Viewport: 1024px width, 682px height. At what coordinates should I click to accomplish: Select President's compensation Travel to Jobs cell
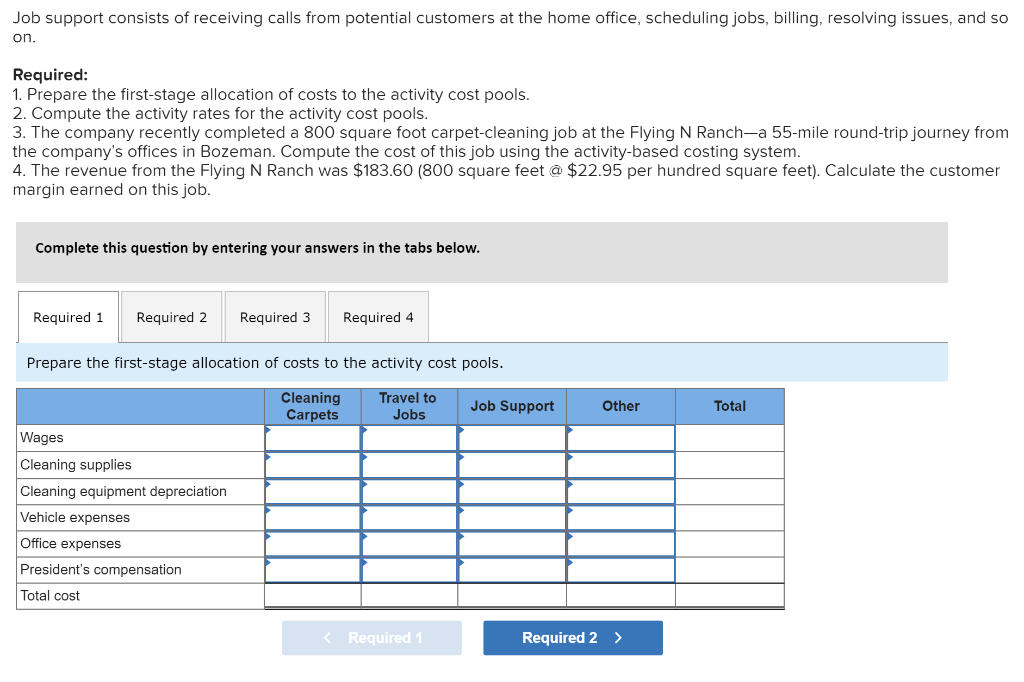[x=409, y=570]
